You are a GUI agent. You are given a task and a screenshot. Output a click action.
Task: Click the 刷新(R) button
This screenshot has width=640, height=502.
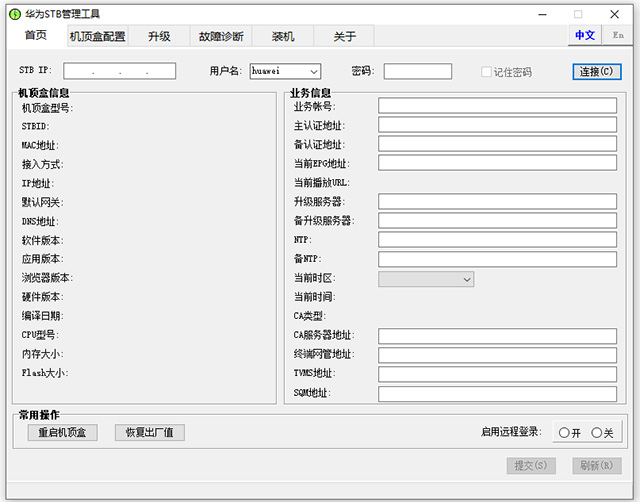click(597, 465)
